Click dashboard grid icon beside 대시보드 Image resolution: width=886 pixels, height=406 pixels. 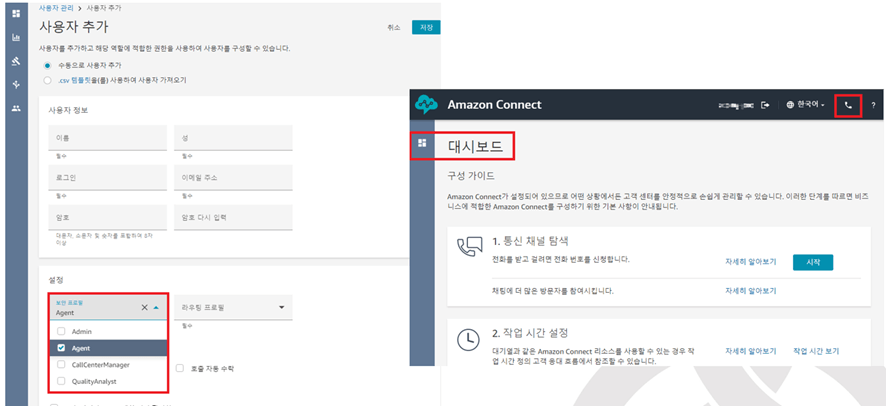point(422,143)
